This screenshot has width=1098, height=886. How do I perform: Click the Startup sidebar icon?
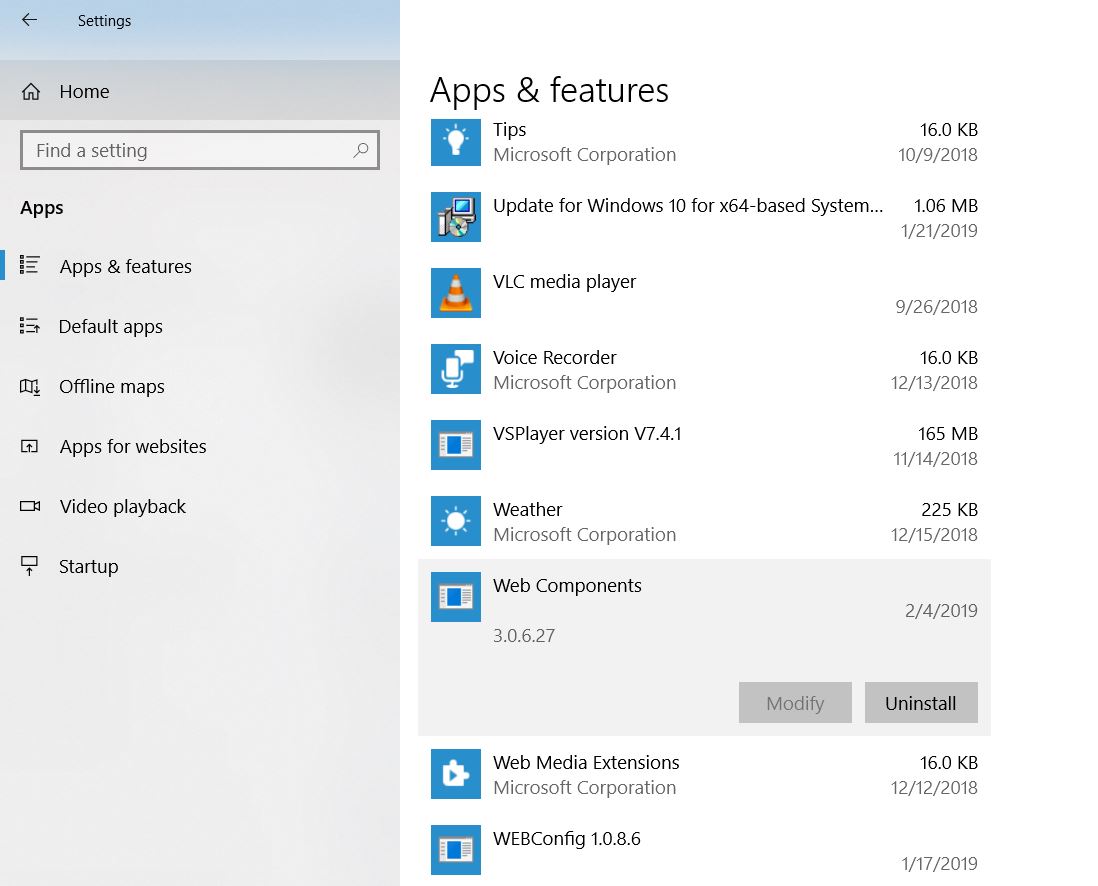pyautogui.click(x=29, y=566)
